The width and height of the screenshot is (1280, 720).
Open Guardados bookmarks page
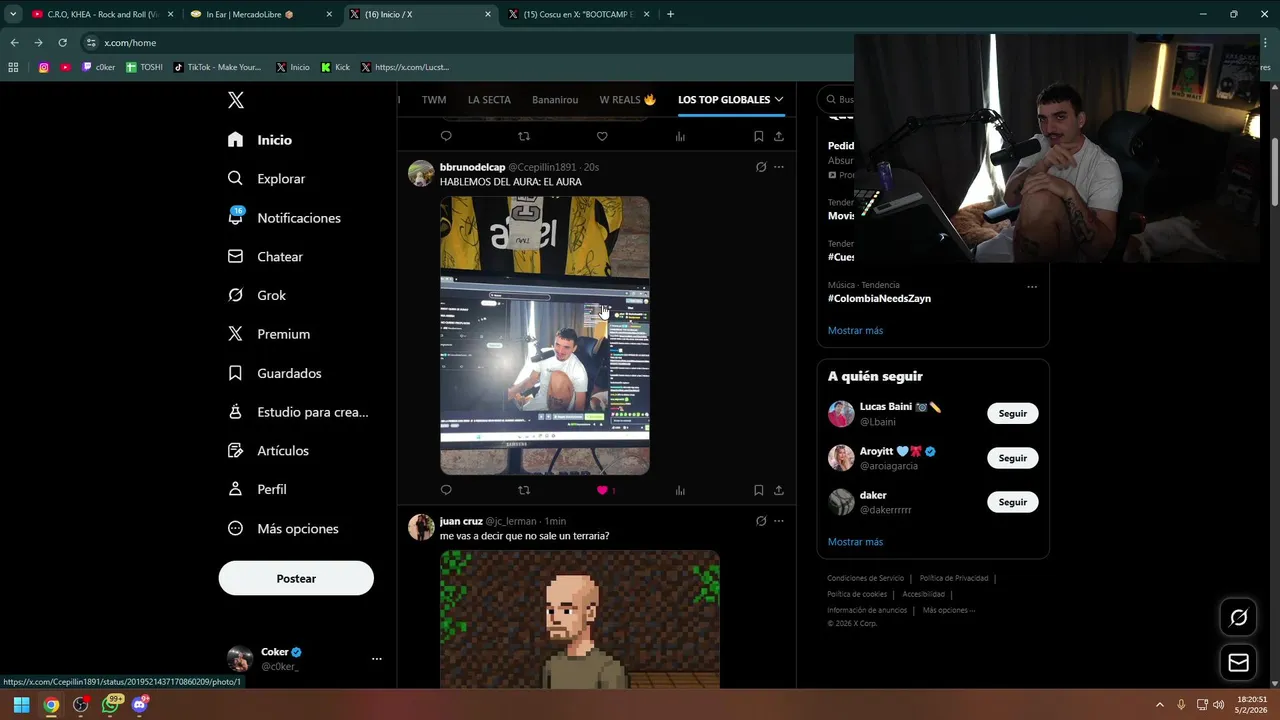274,373
